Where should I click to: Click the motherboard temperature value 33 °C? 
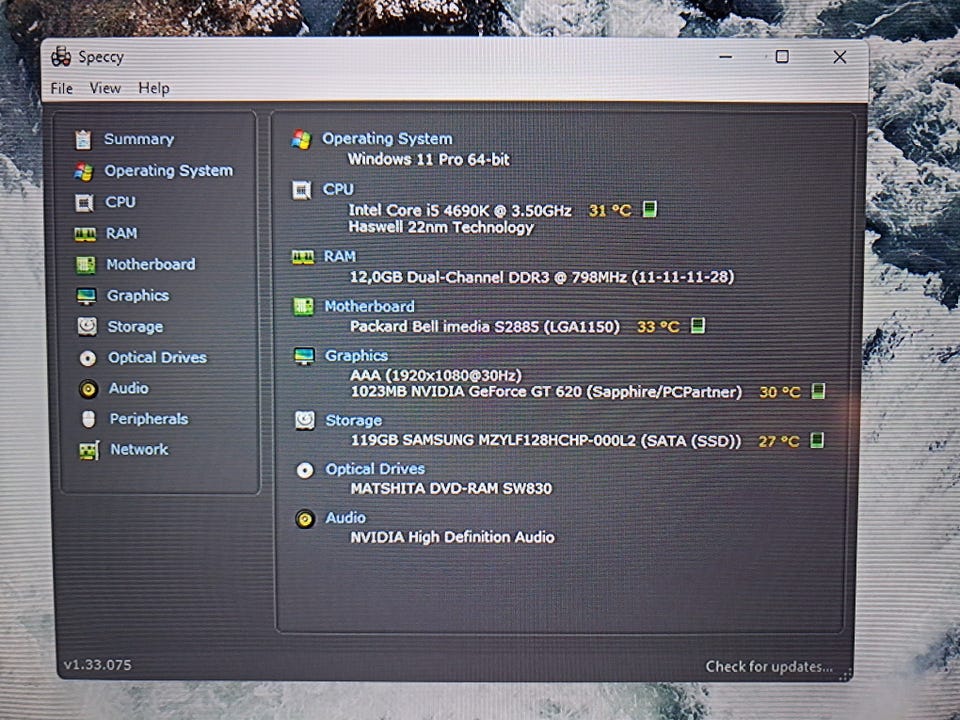(x=658, y=327)
